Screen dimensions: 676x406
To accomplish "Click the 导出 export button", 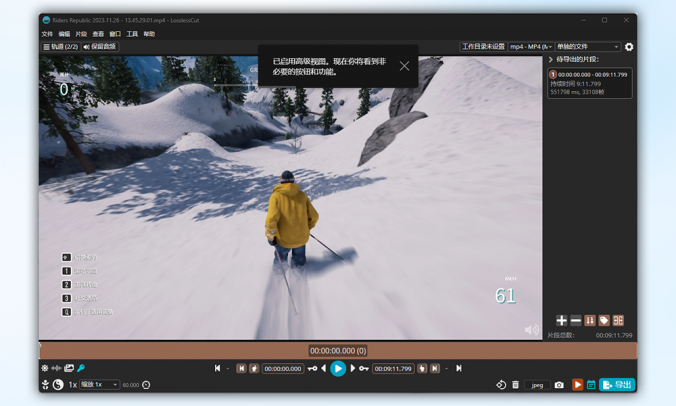I will (x=617, y=385).
